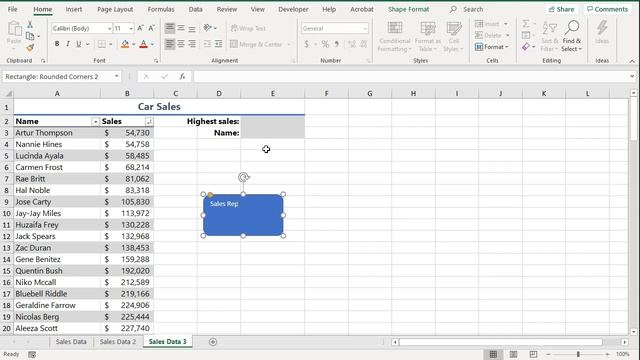The height and width of the screenshot is (360, 640).
Task: Click the Font Color A icon
Action: 143,44
